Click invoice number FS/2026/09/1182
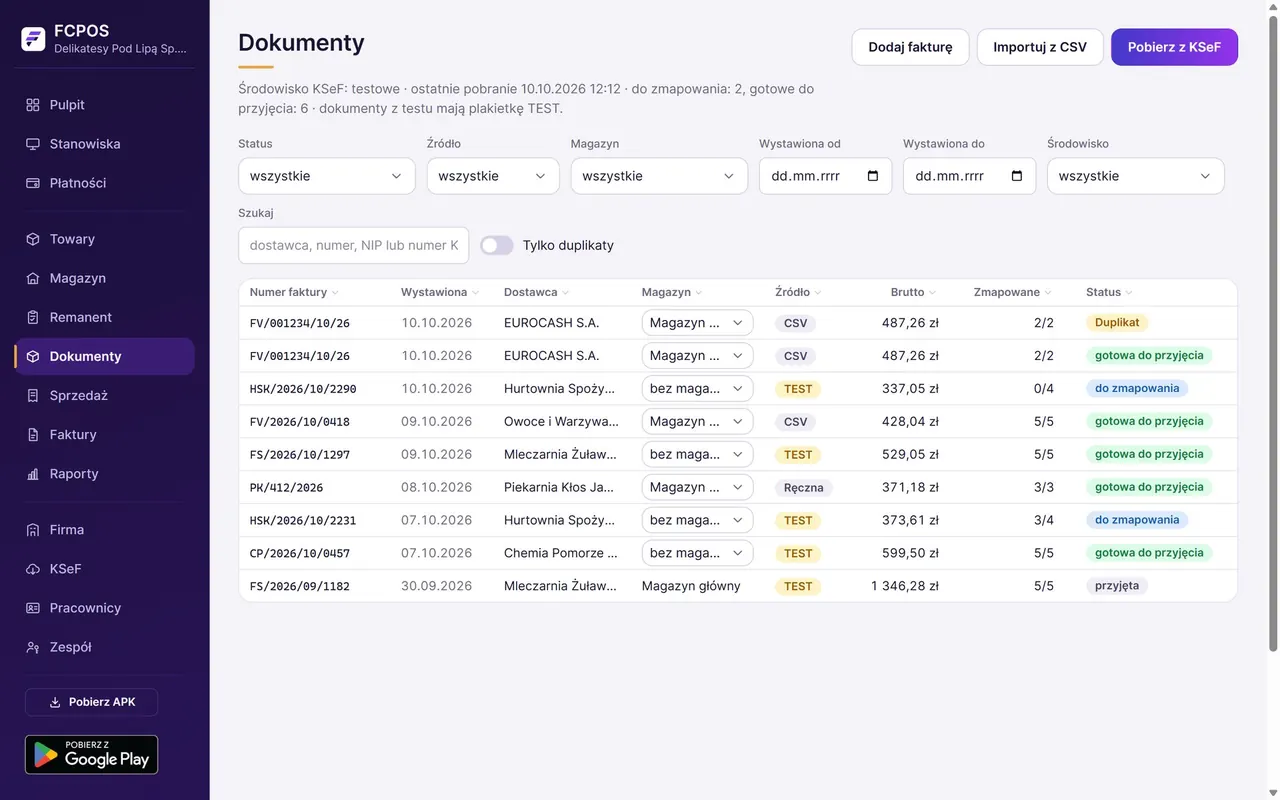 300,586
